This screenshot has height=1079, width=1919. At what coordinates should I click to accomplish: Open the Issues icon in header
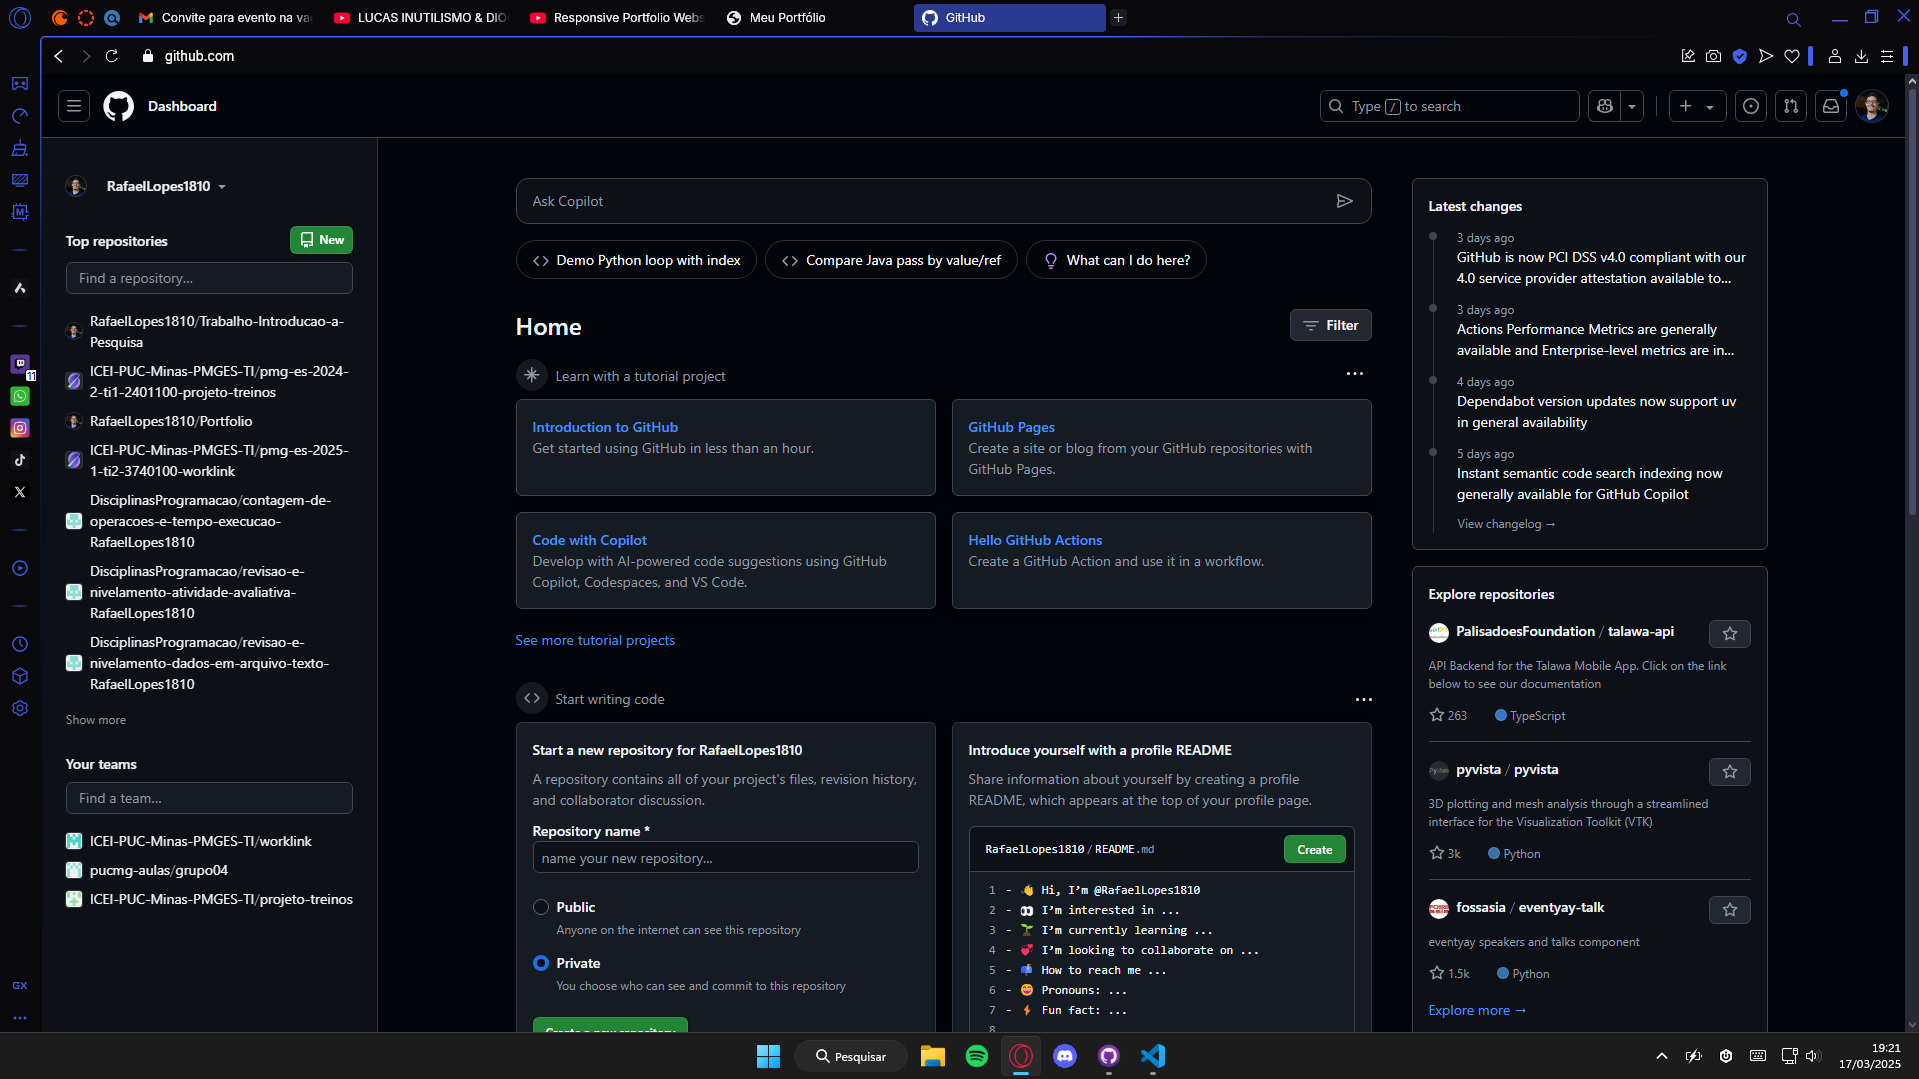pyautogui.click(x=1751, y=106)
